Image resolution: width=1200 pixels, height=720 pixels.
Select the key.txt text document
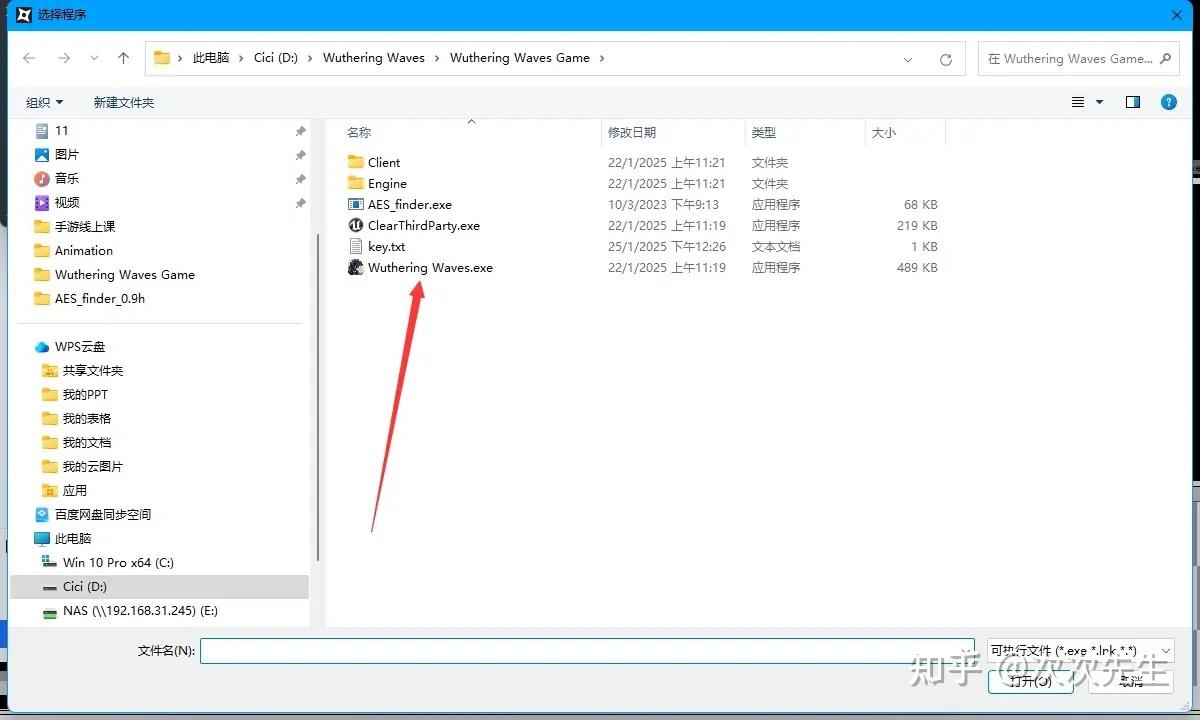[x=386, y=247]
